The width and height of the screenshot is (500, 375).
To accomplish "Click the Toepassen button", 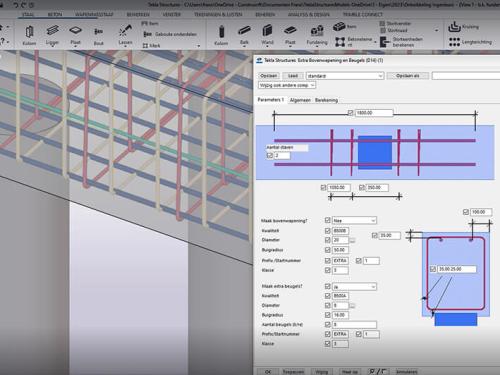I will click(293, 372).
